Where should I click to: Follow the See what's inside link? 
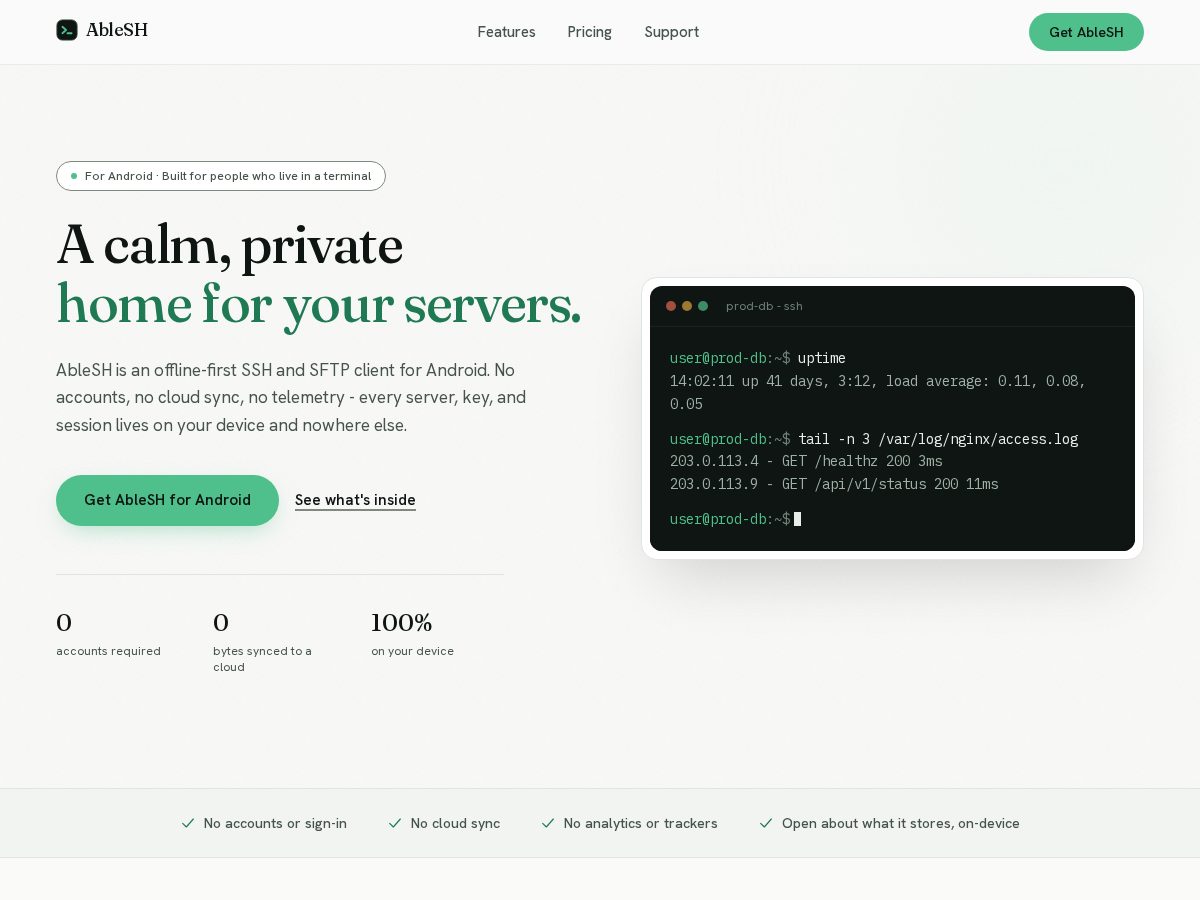point(355,500)
